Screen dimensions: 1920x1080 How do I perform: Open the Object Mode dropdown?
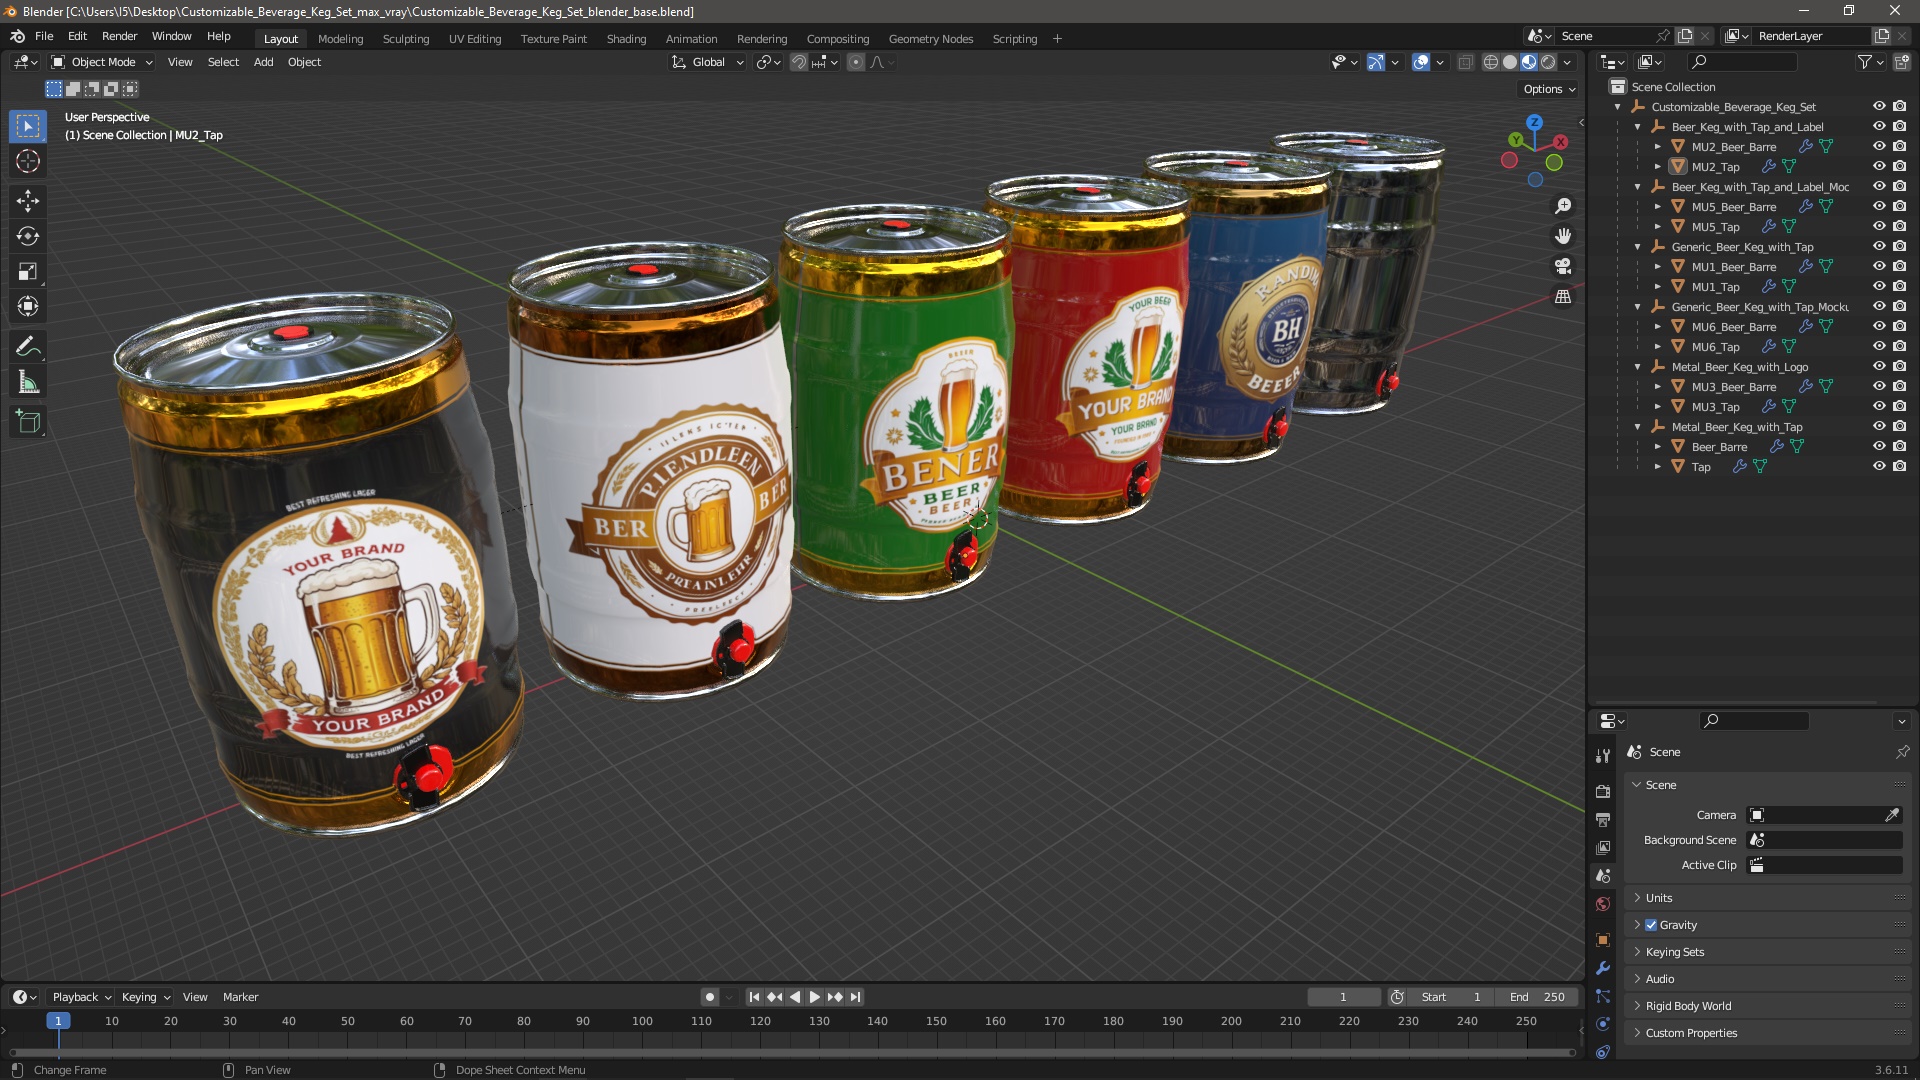102,62
